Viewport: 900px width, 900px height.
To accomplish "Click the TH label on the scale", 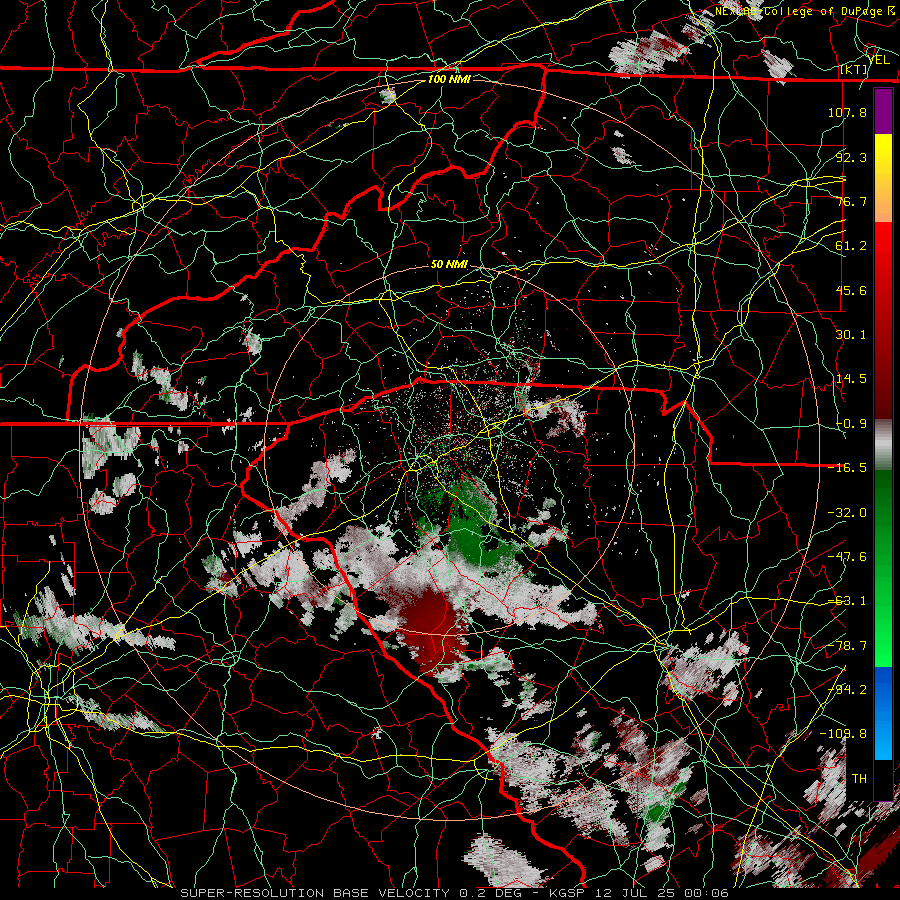I will click(859, 779).
